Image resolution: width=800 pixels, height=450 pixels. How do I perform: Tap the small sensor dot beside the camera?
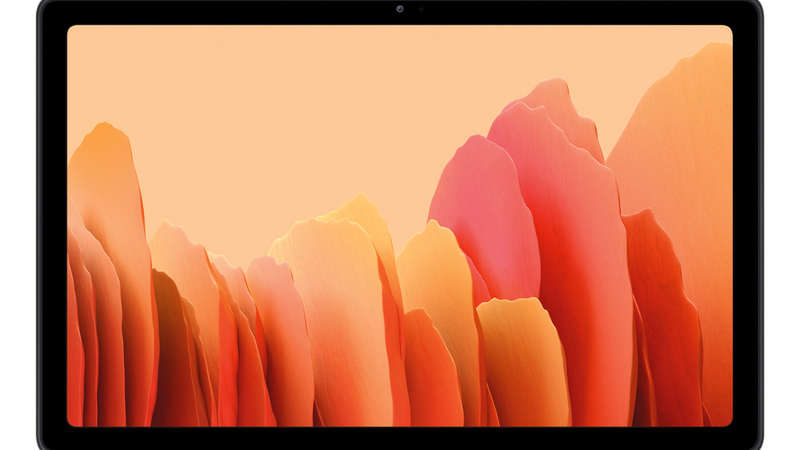(420, 10)
